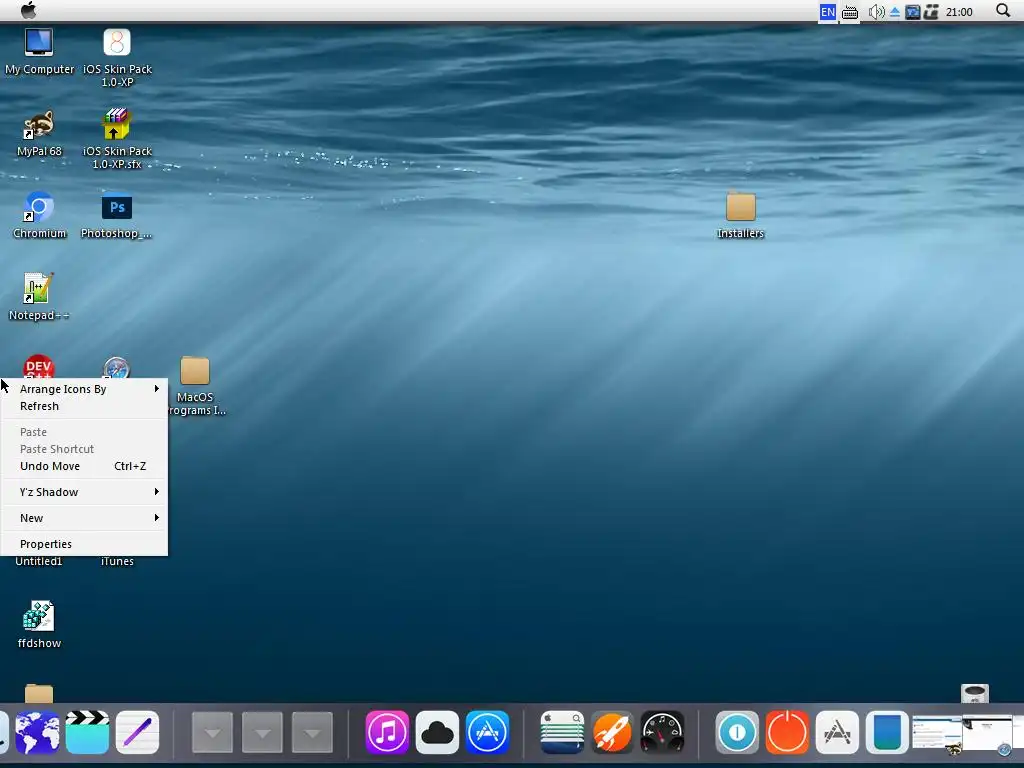
Task: Expand the New submenu
Action: coord(84,519)
